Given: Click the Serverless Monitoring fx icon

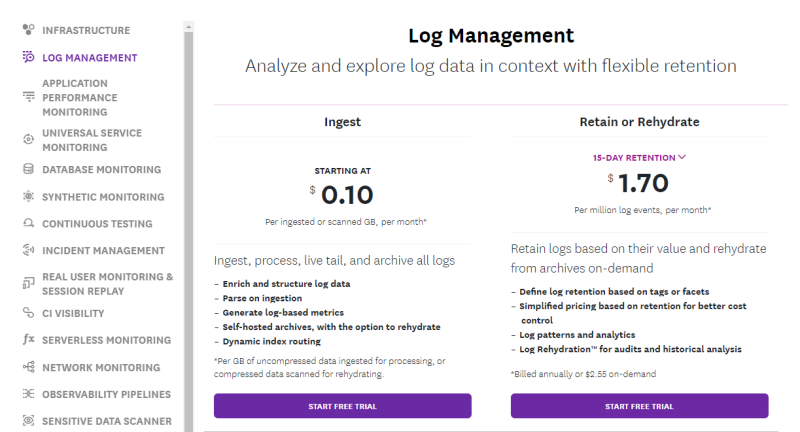Looking at the screenshot, I should [29, 340].
